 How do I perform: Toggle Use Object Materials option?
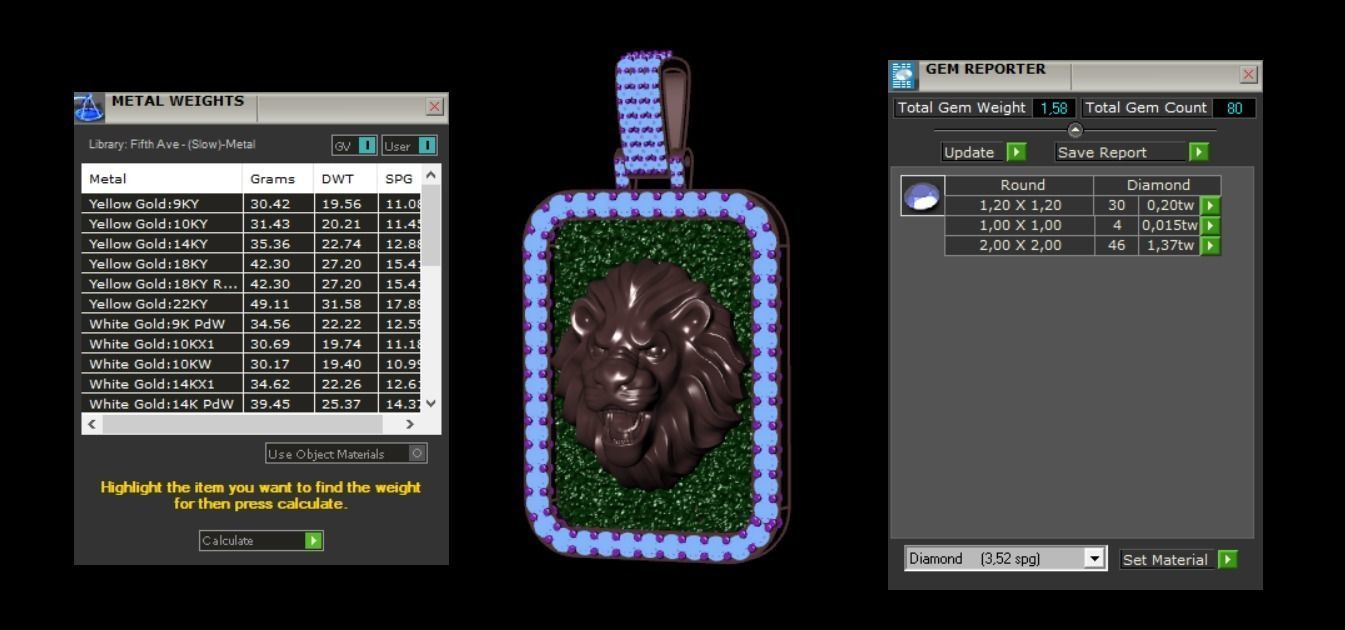click(x=346, y=454)
